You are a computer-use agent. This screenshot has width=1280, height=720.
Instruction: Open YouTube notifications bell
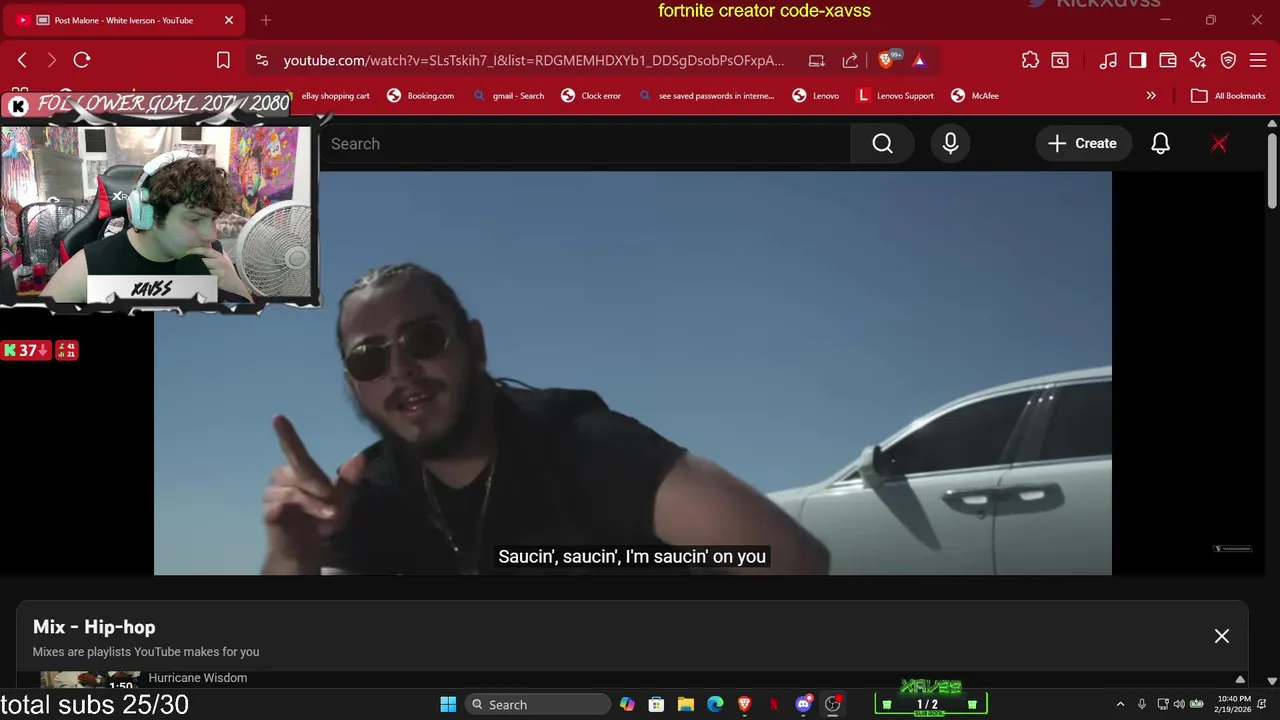[1160, 144]
